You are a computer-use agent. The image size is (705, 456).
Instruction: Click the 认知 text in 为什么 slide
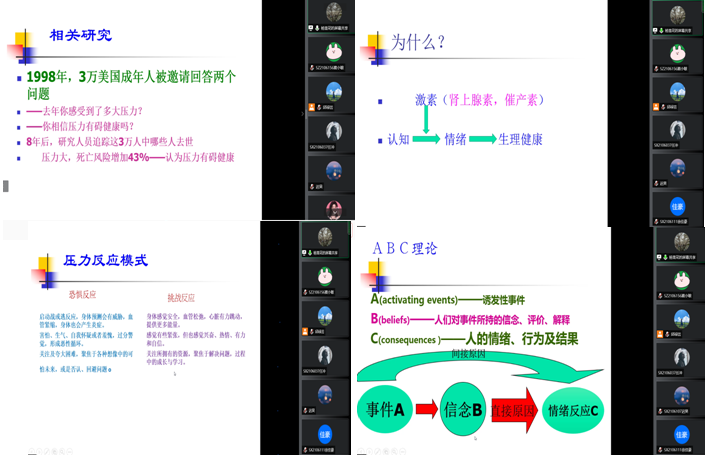(398, 139)
